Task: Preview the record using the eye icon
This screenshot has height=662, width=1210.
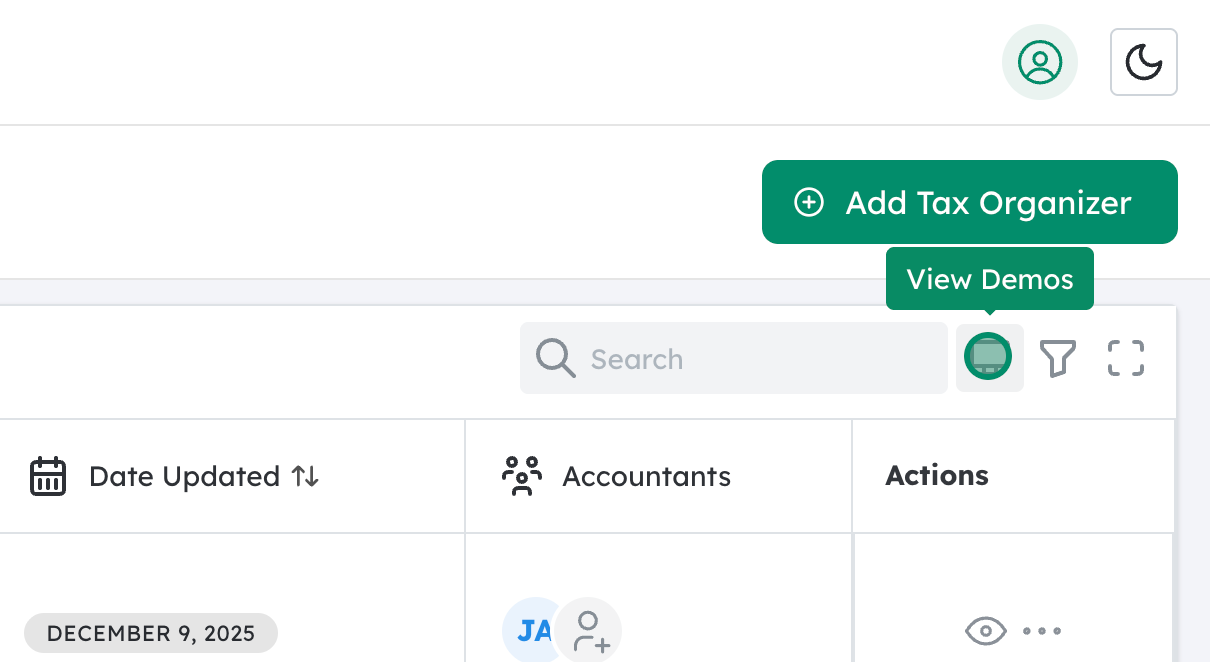Action: click(x=987, y=631)
